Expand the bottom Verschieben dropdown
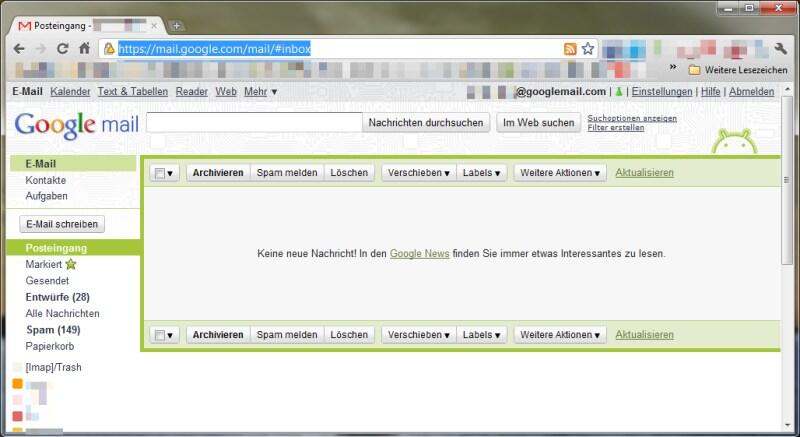 coord(418,335)
